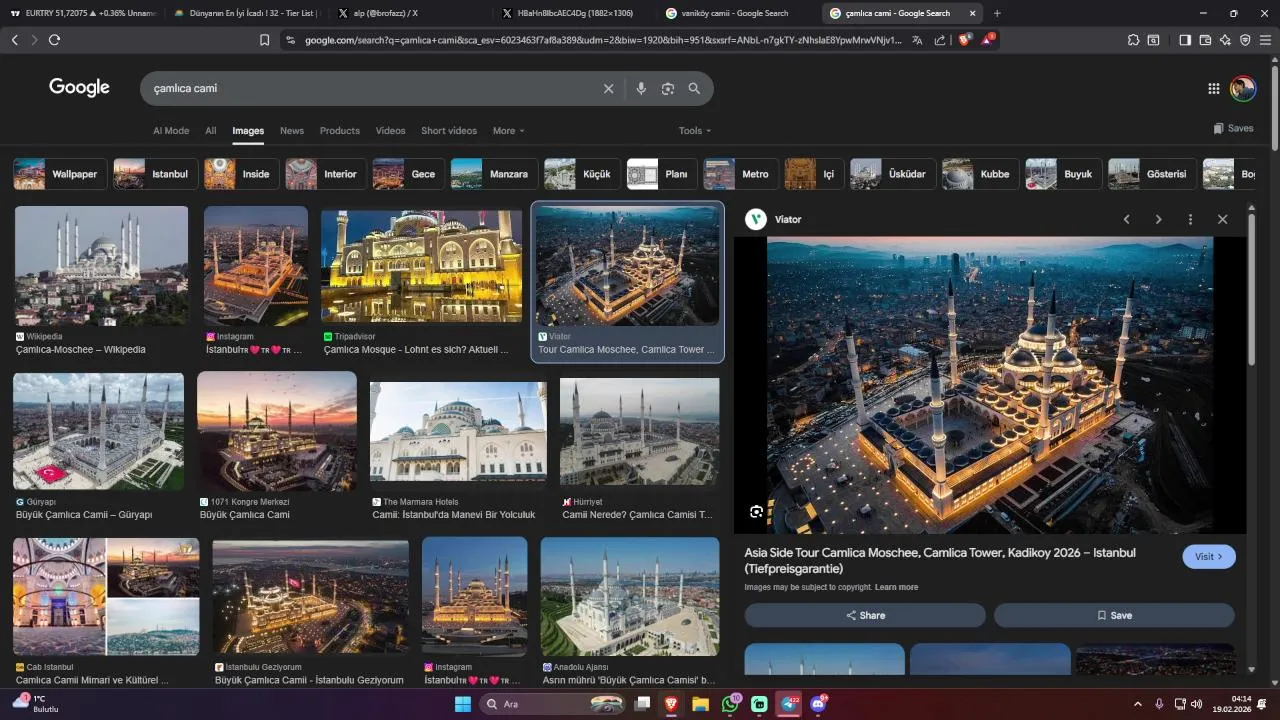
Task: Switch to the AI Mode tab
Action: 171,131
